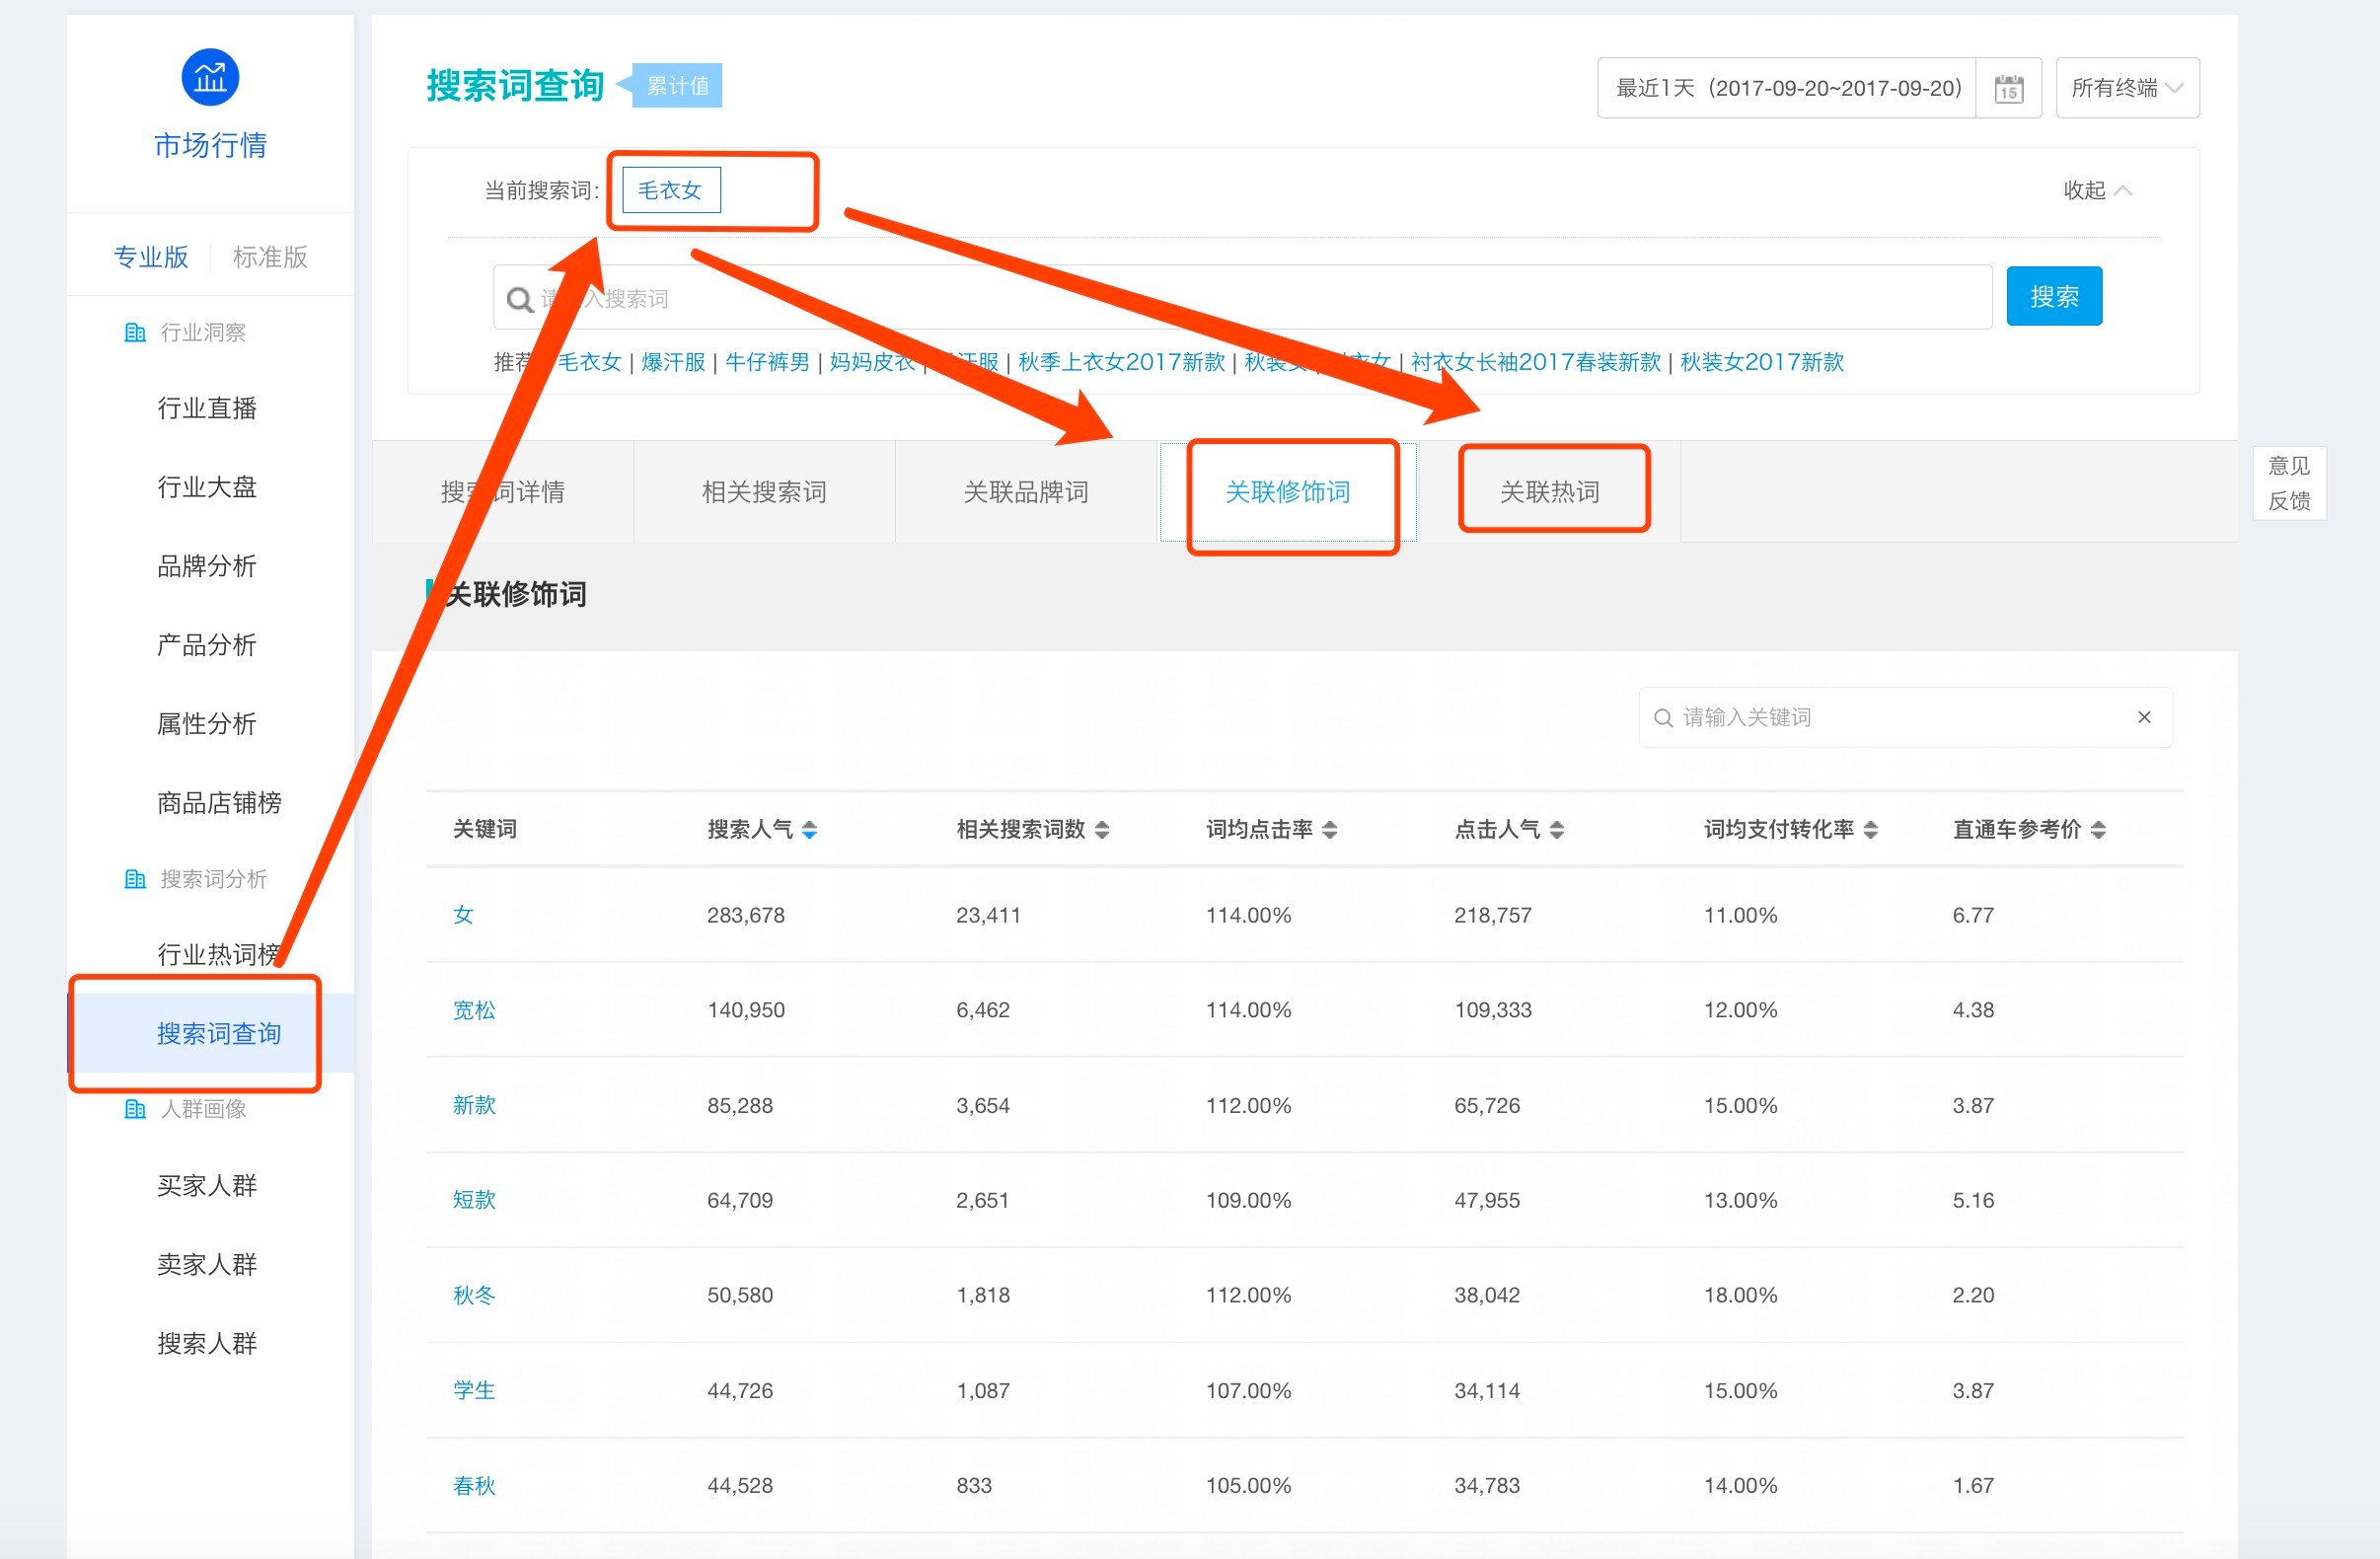Click recommended term 爆汗服

tap(673, 362)
